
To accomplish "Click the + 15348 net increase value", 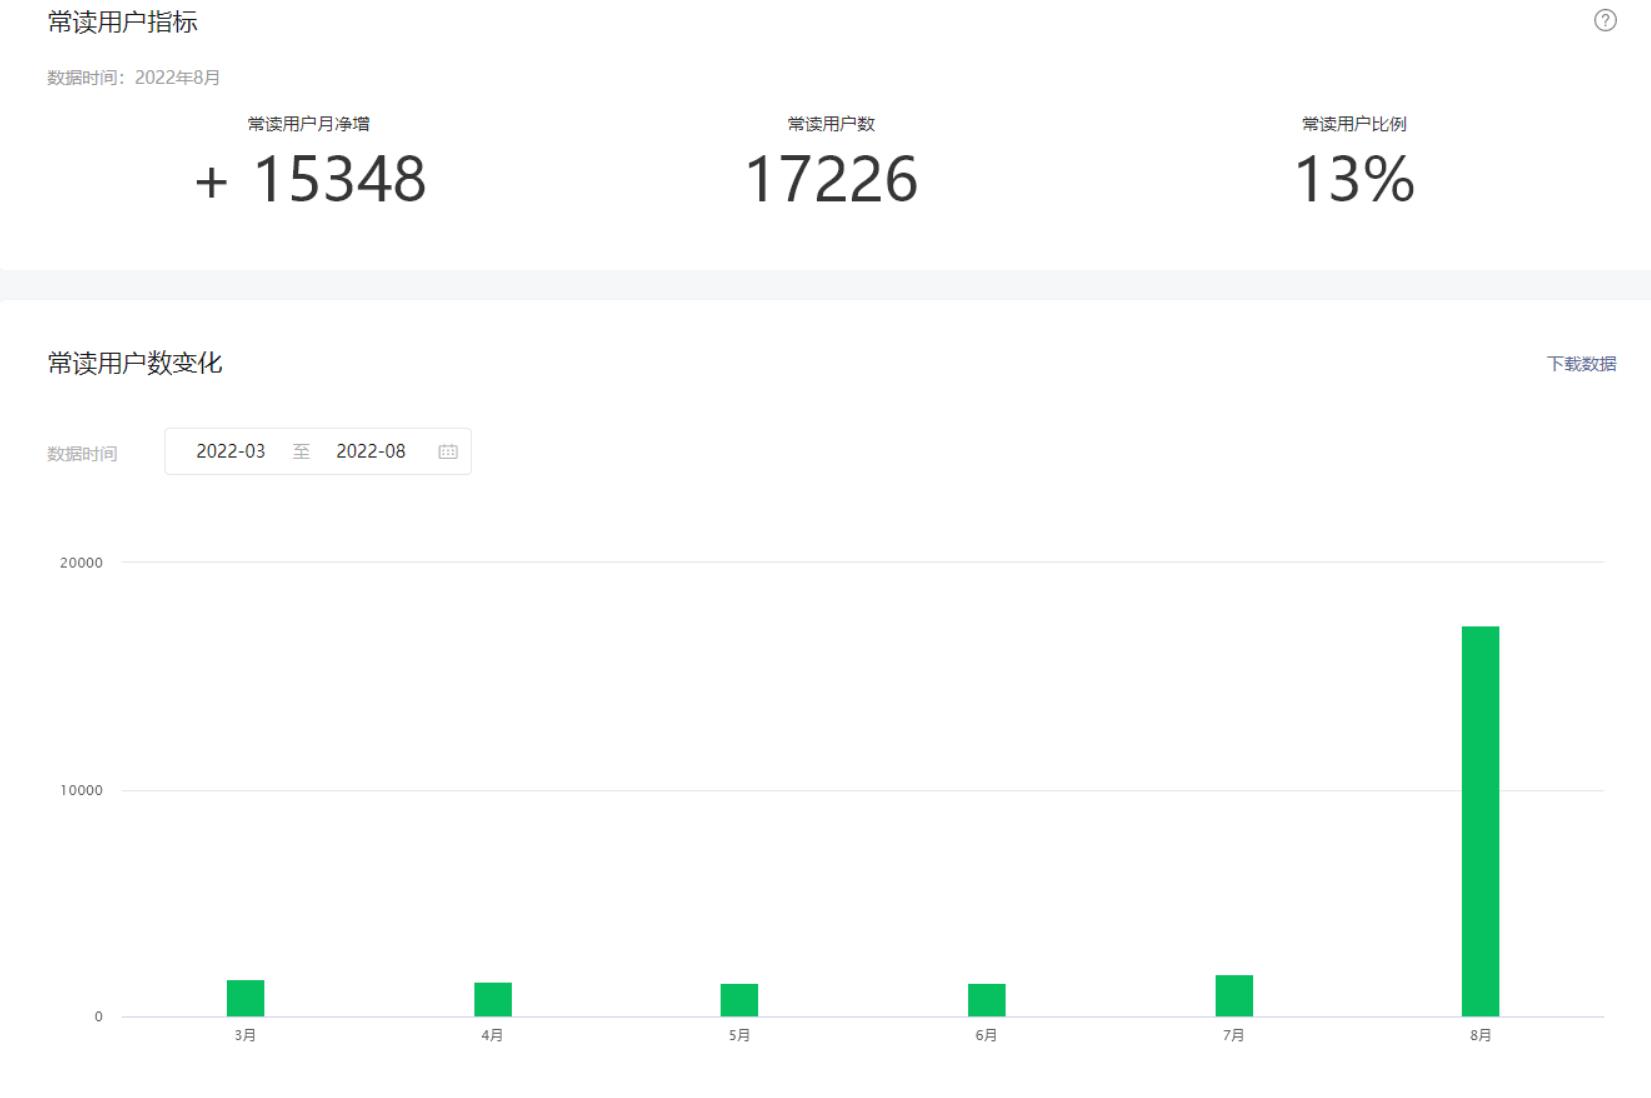I will tap(310, 180).
